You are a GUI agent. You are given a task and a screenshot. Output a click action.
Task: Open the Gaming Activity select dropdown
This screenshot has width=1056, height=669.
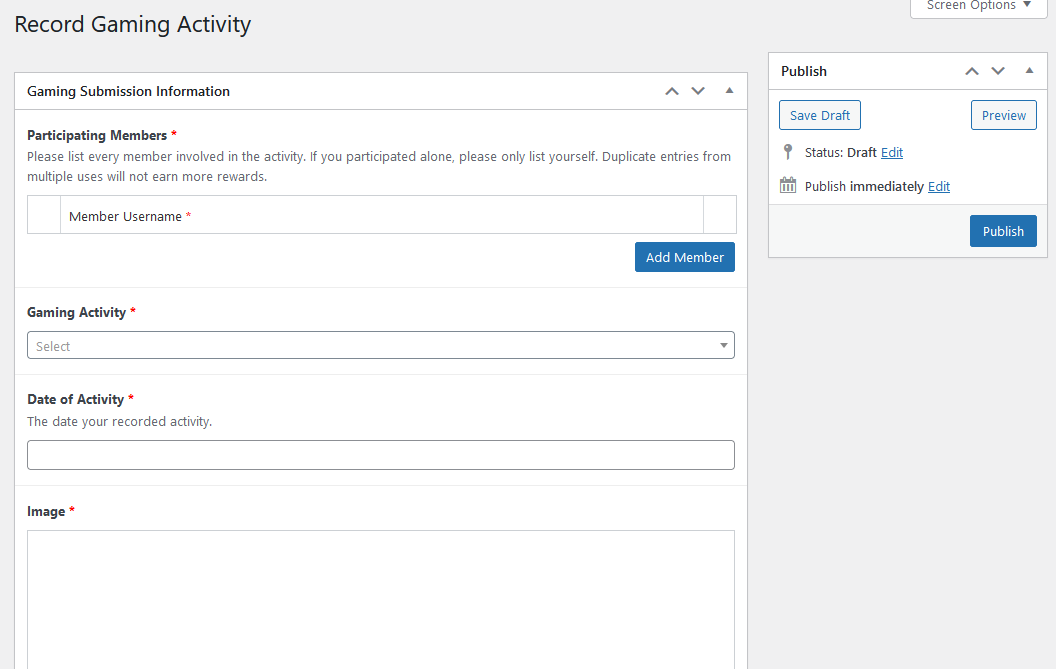(380, 346)
